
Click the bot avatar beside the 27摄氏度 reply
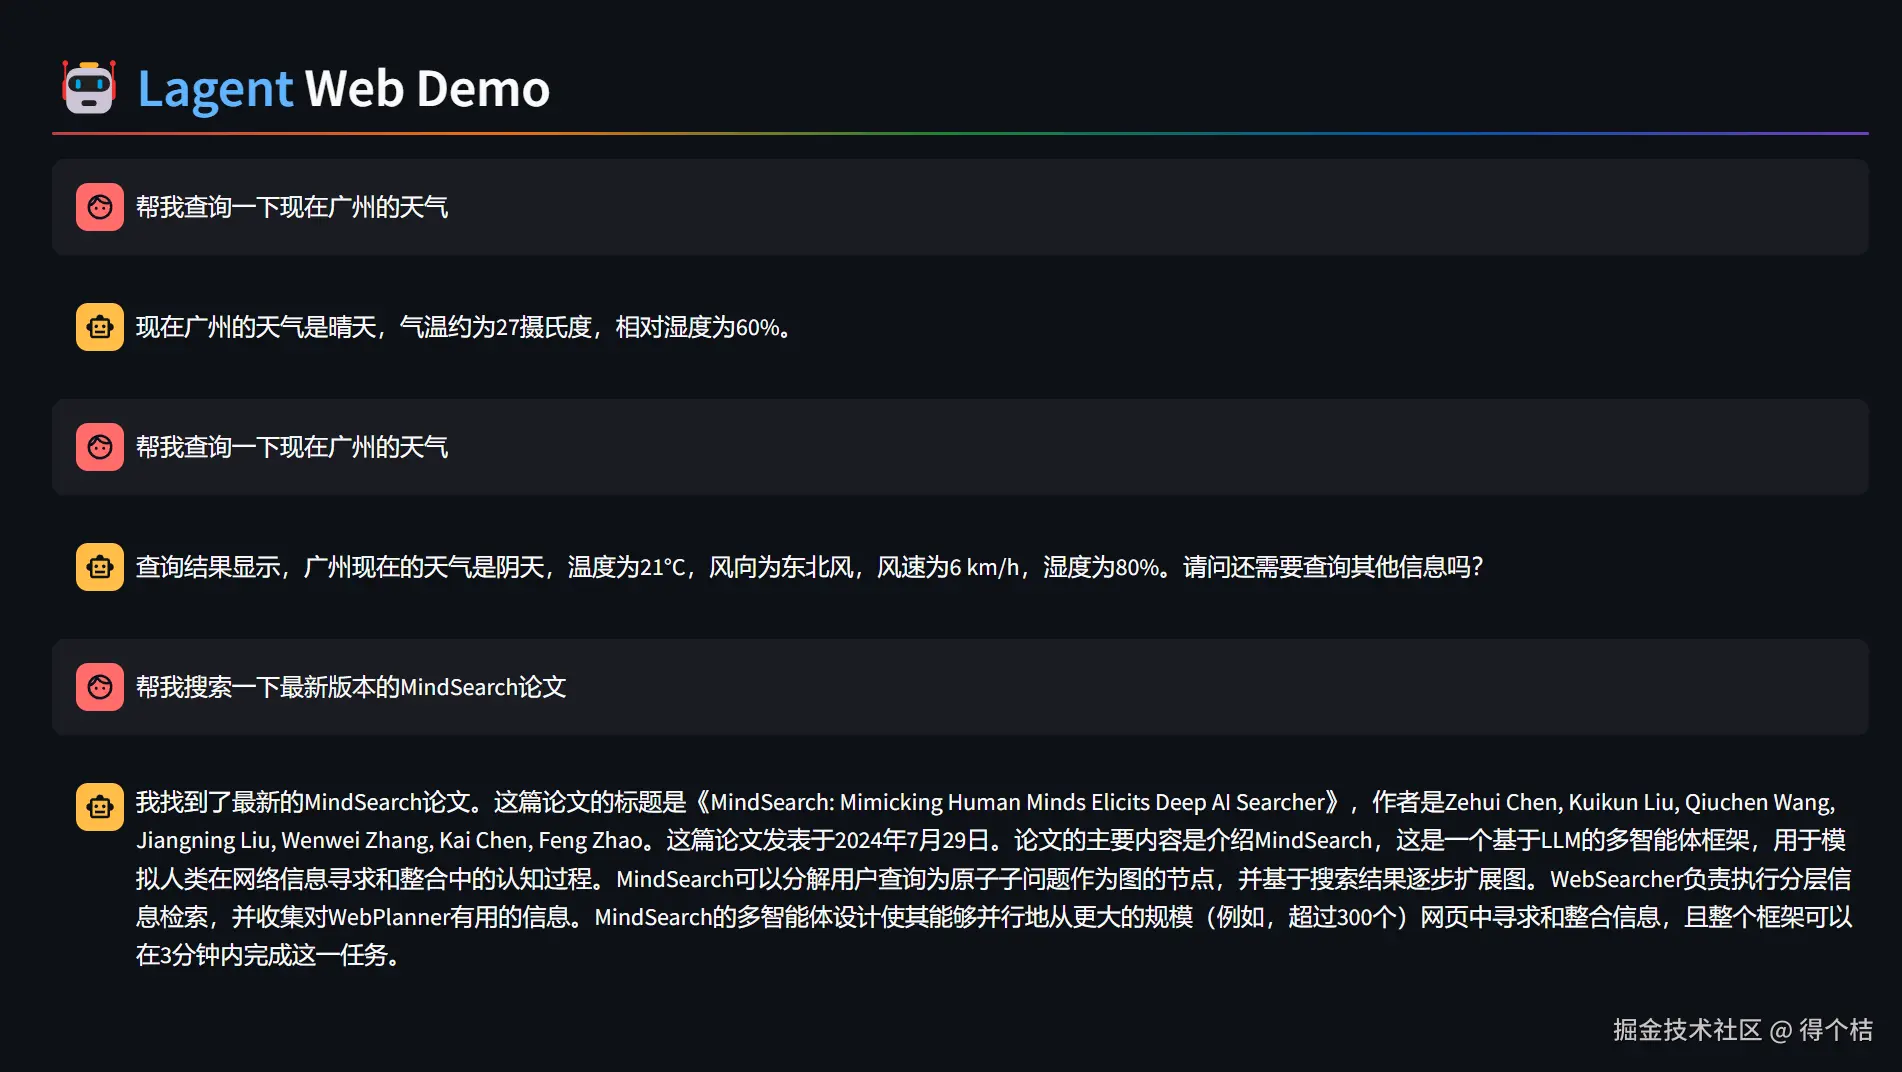point(100,327)
